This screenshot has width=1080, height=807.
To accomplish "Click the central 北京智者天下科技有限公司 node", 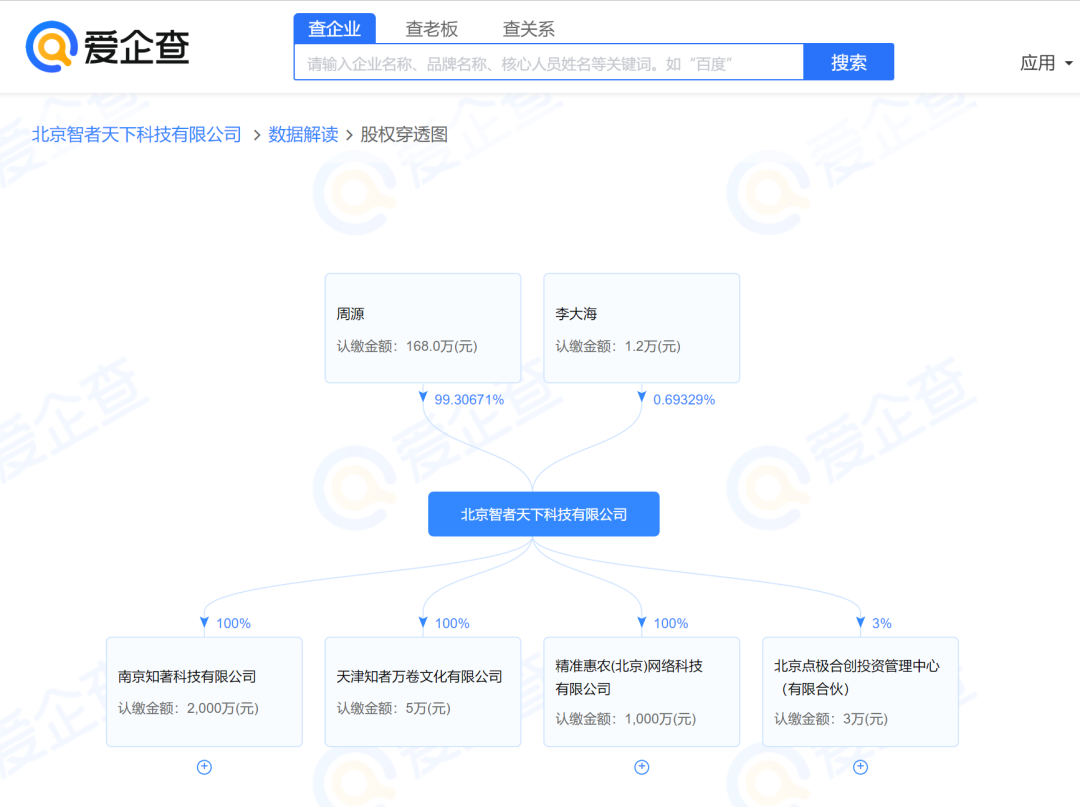I will (543, 514).
